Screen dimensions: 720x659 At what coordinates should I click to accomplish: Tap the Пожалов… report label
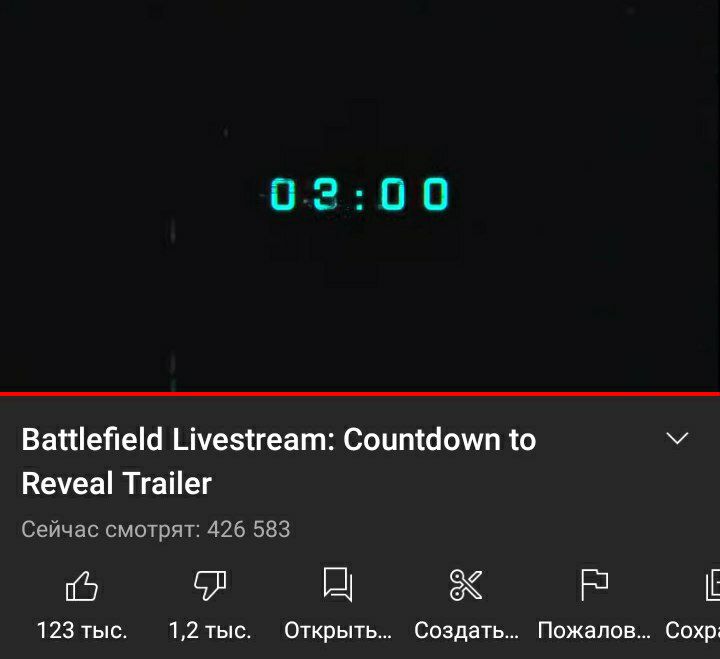point(594,631)
